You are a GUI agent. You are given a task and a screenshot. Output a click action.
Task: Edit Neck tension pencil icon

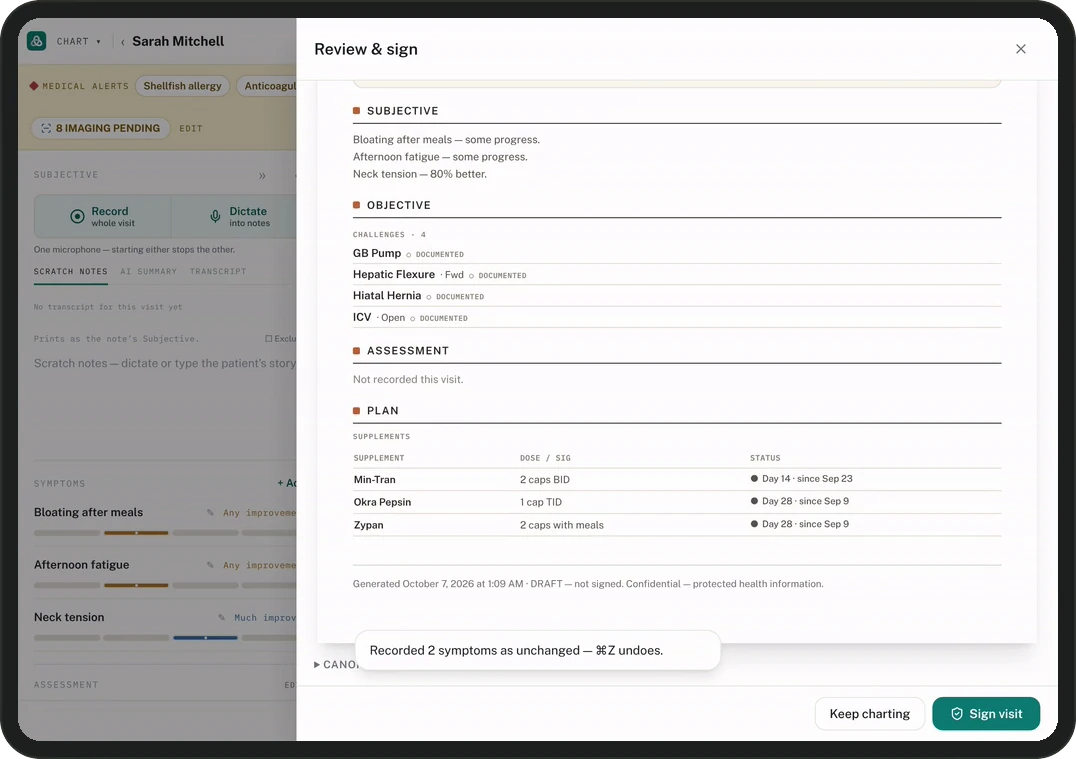221,618
